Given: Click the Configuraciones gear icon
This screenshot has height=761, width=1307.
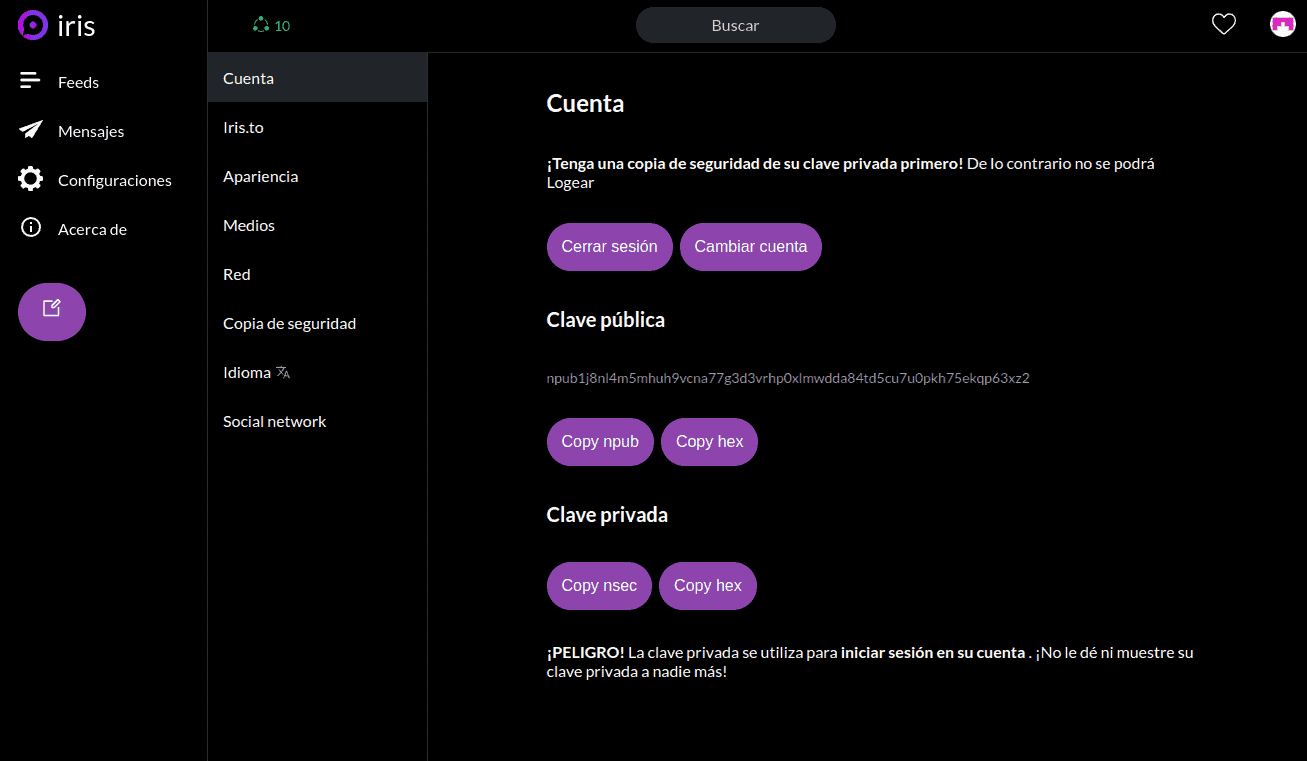Looking at the screenshot, I should pos(31,180).
